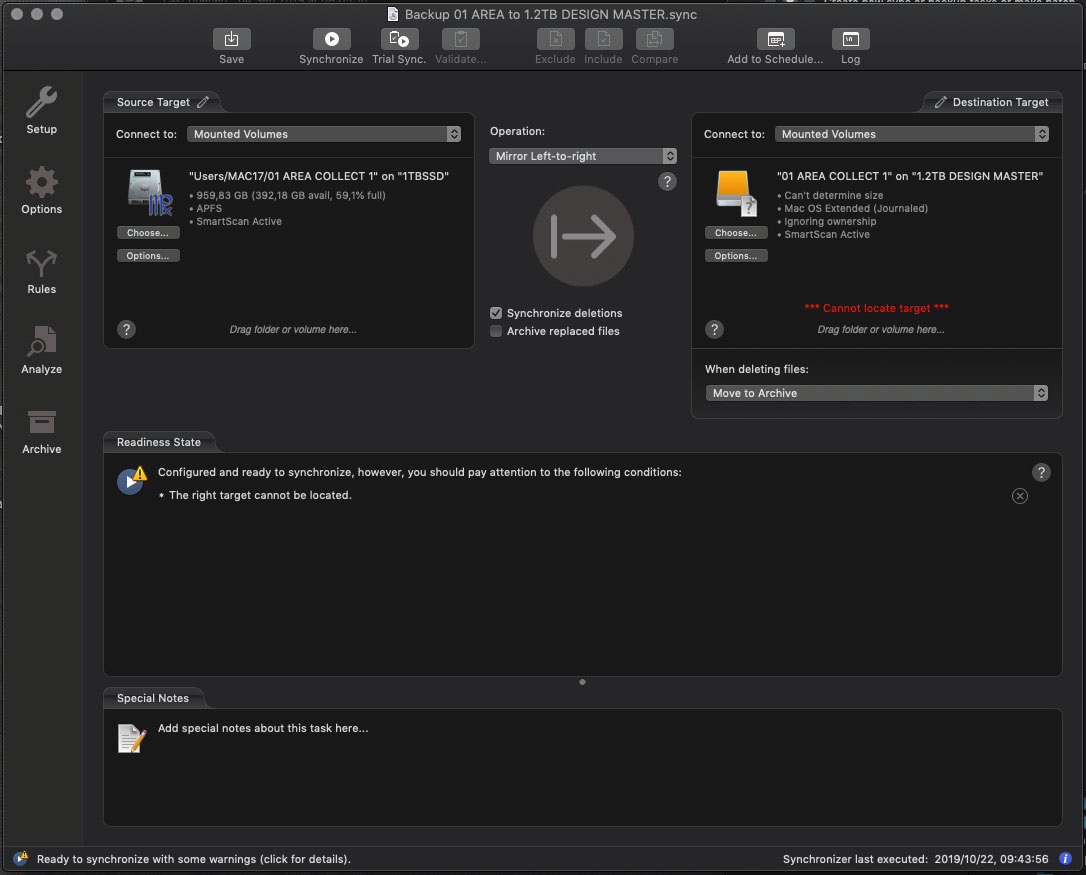Image resolution: width=1086 pixels, height=875 pixels.
Task: Select the Source Target tab
Action: point(162,102)
